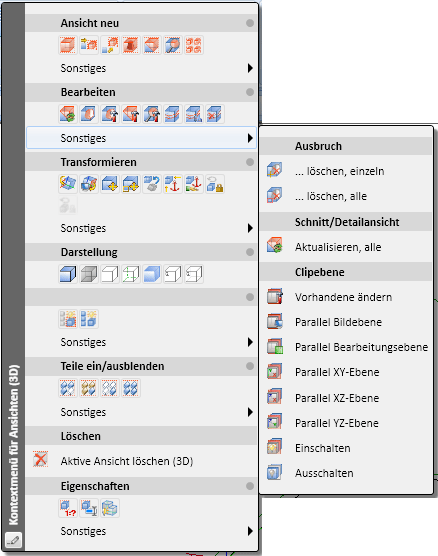Click the highlighted Sonstiges row under Bearbeiten
The image size is (438, 556).
pyautogui.click(x=141, y=138)
